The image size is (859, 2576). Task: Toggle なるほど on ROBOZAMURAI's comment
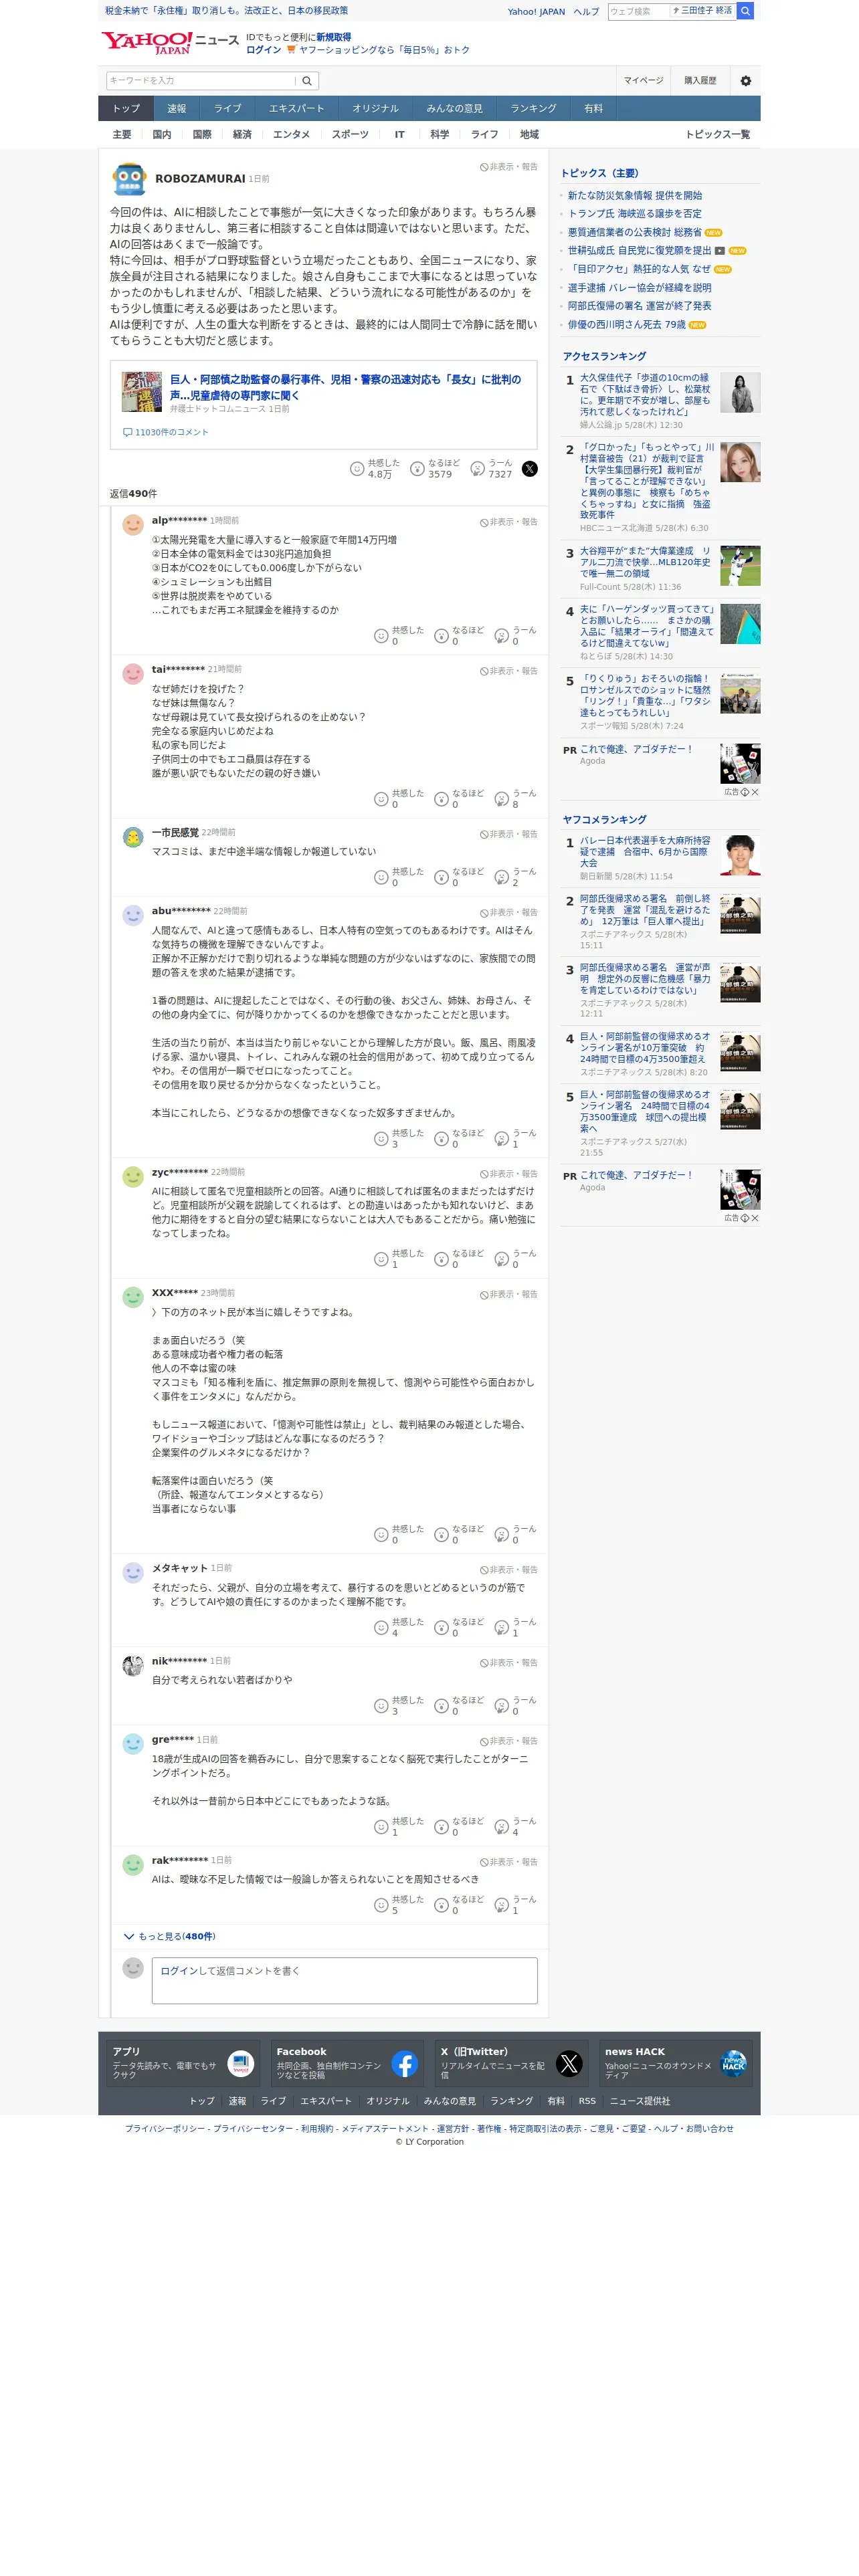click(435, 469)
